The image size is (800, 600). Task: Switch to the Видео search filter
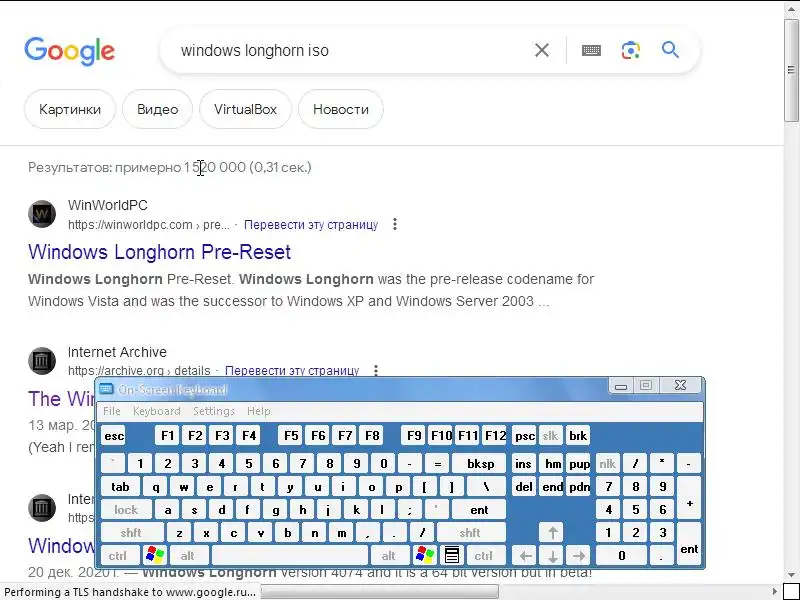point(157,109)
